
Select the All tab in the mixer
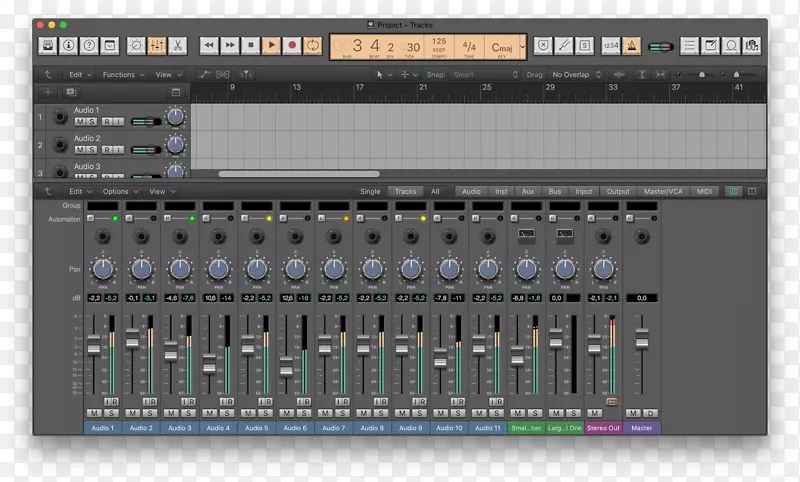pyautogui.click(x=435, y=191)
